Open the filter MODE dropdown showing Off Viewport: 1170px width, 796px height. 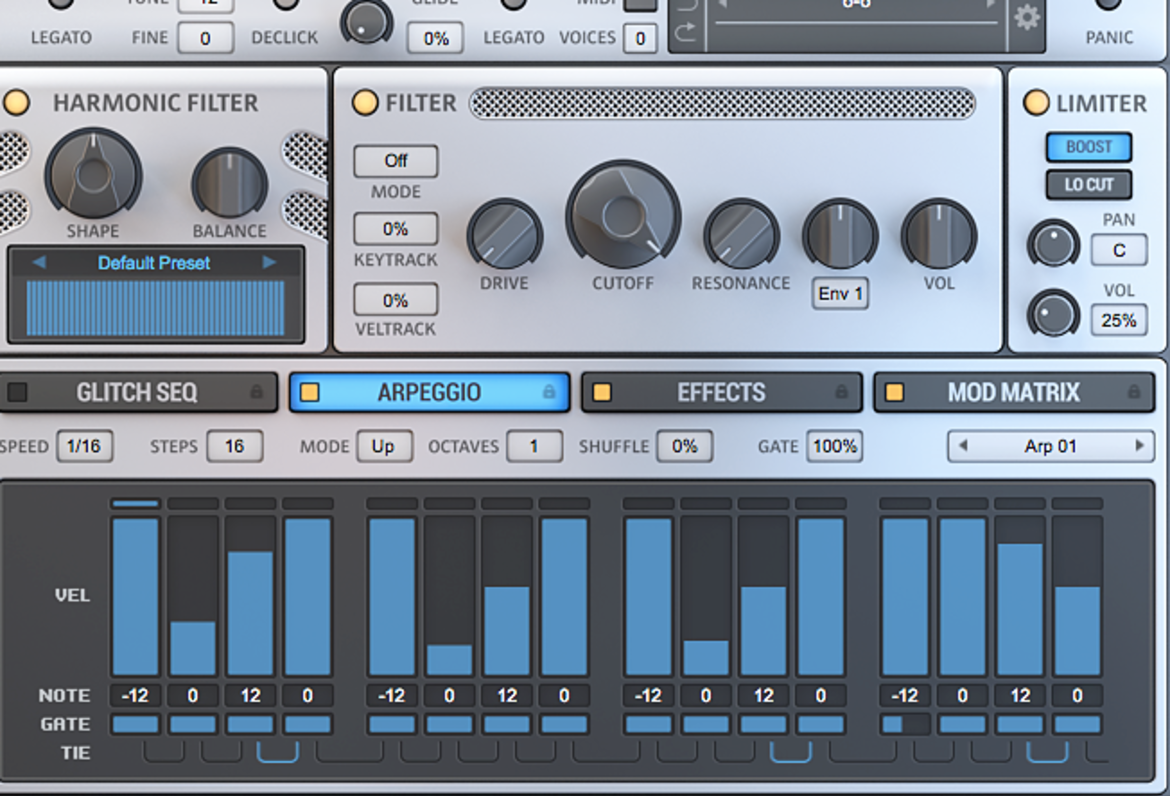click(x=395, y=161)
